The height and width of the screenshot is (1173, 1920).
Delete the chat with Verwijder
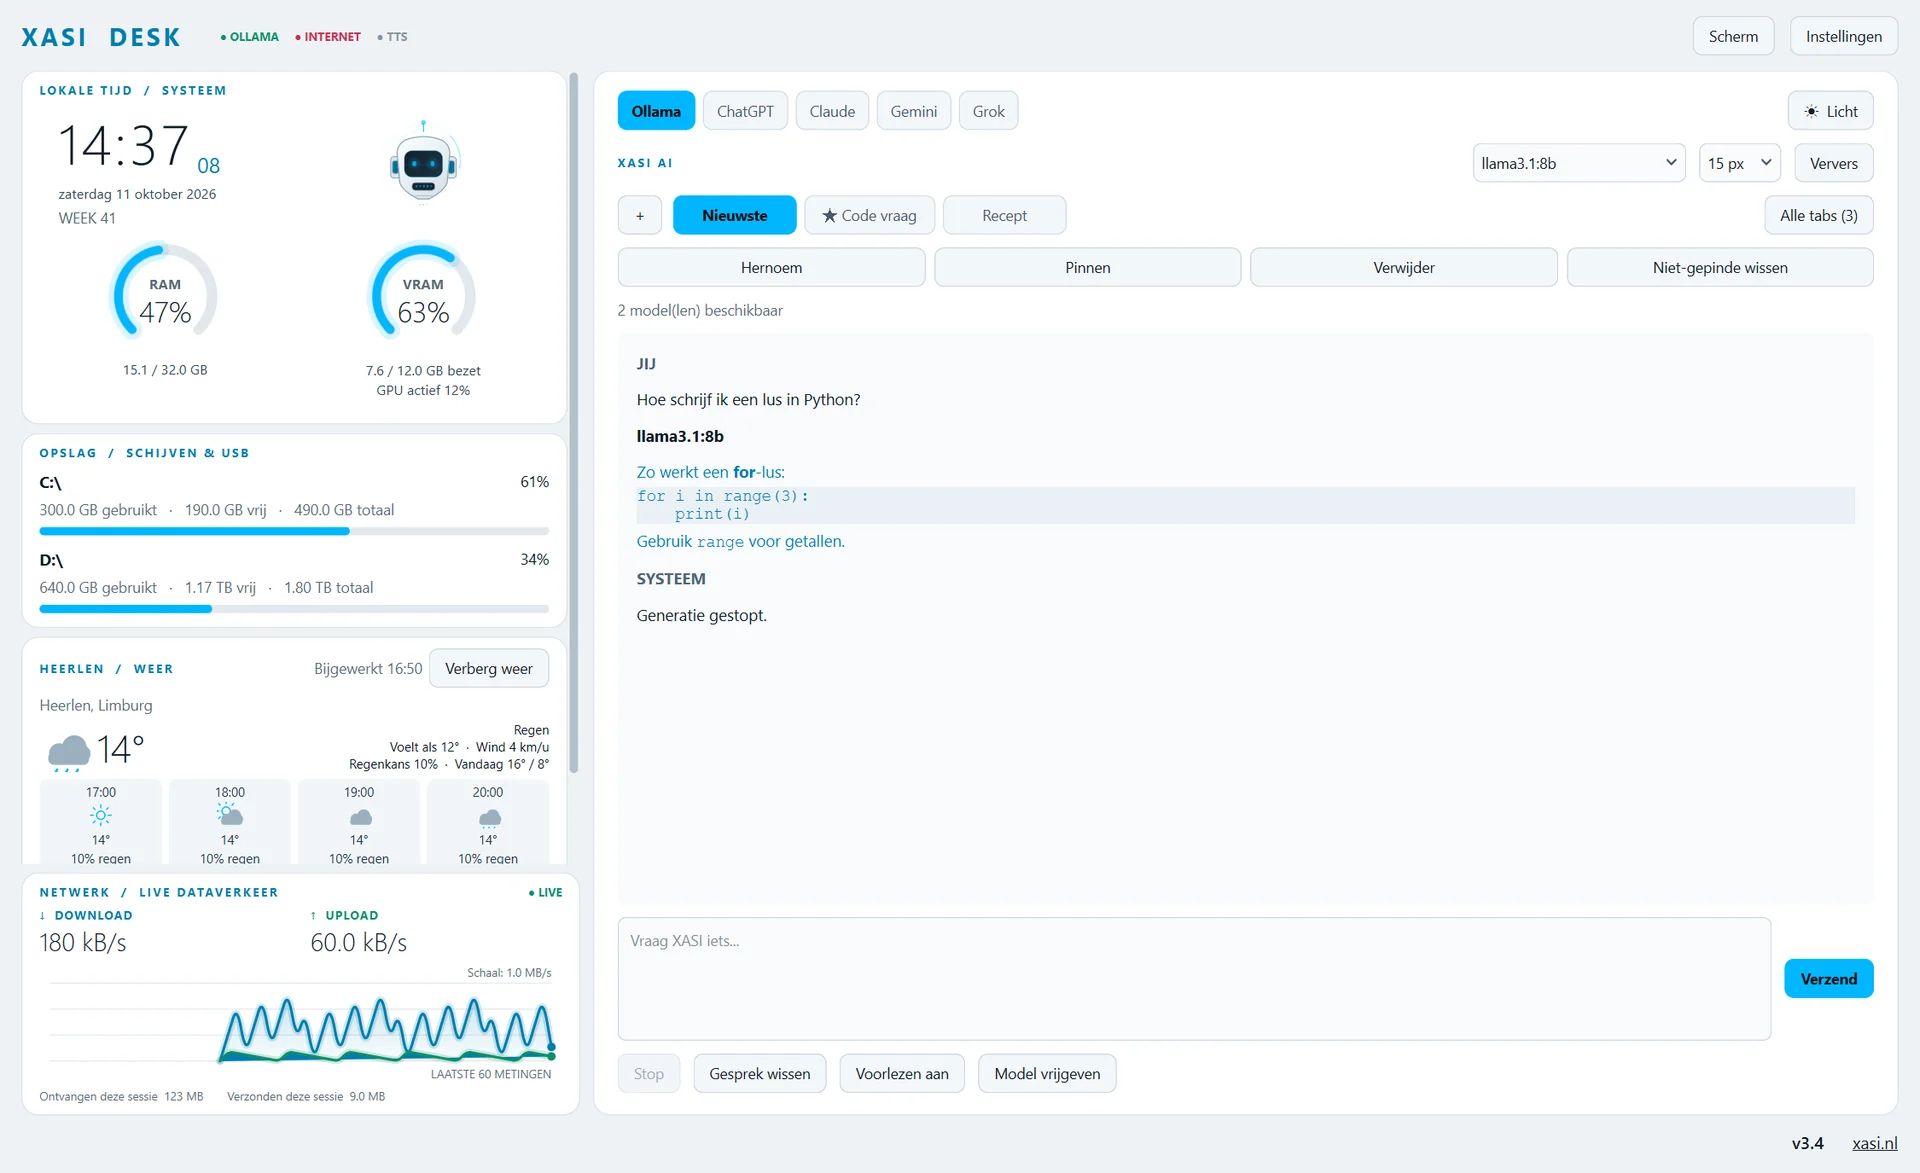(1404, 267)
